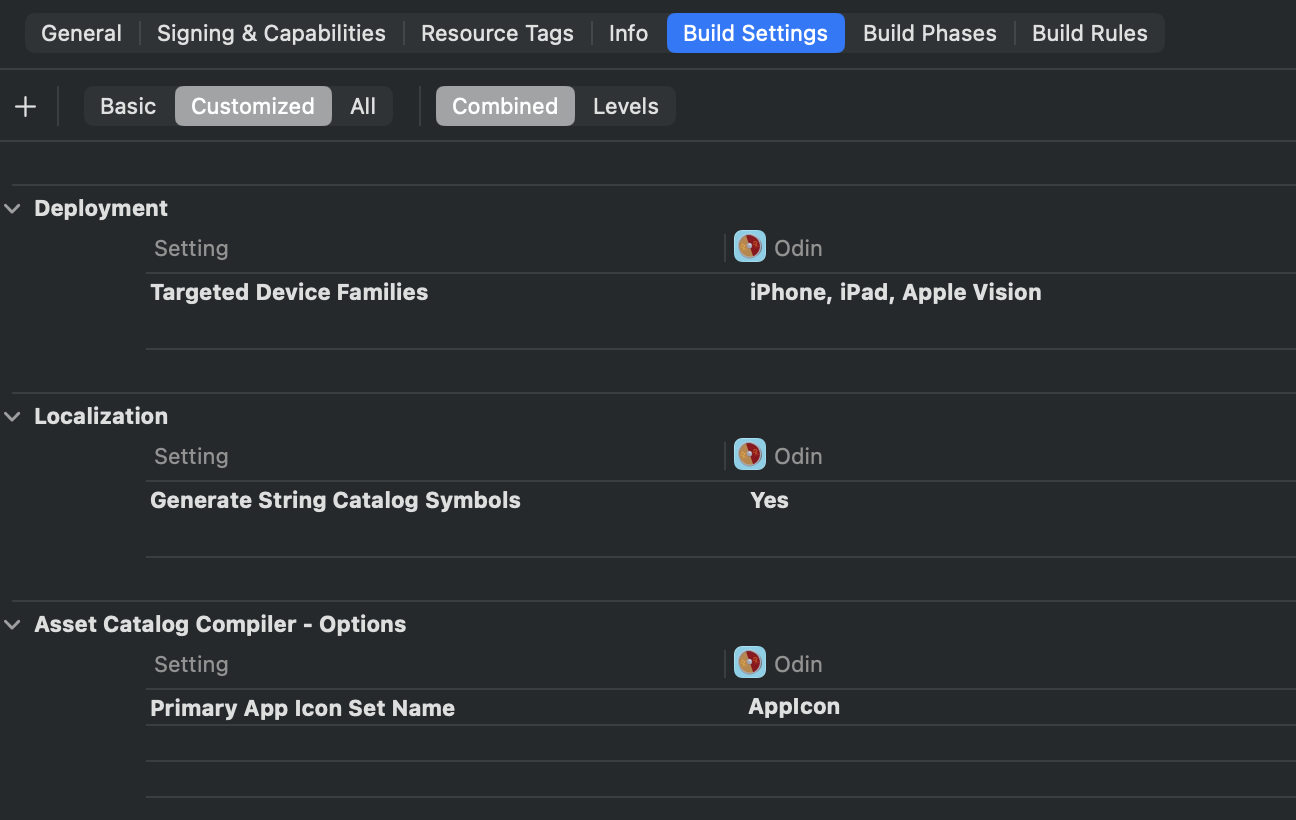Open Targeted Device Families value dropdown
Image resolution: width=1296 pixels, height=820 pixels.
click(895, 292)
